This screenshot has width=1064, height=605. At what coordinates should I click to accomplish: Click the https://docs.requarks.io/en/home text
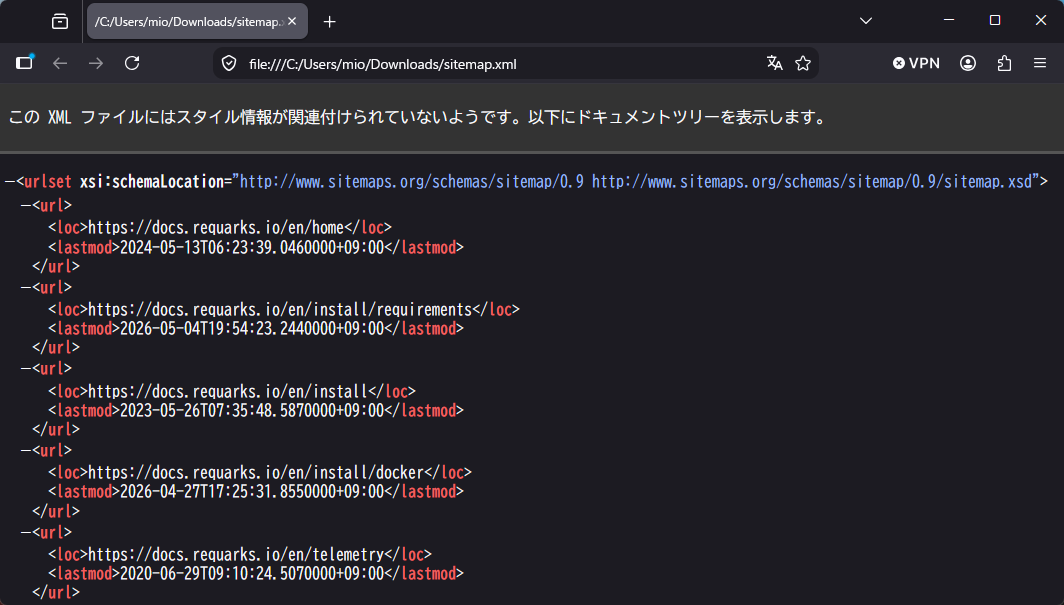216,228
